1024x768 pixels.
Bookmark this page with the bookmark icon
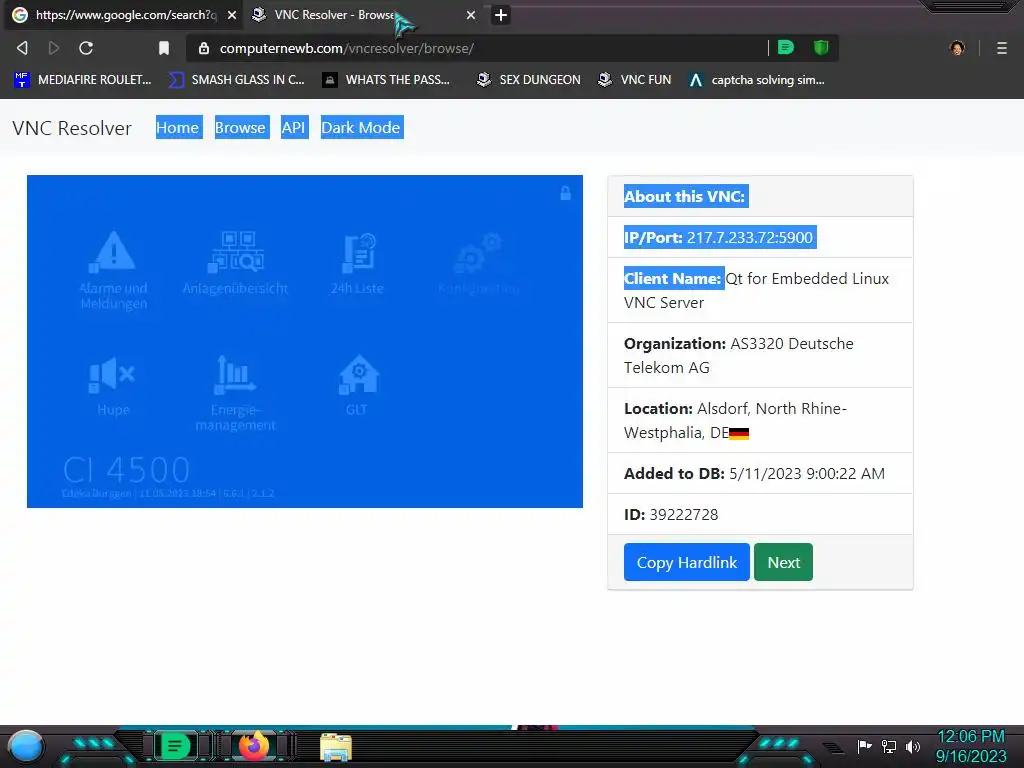(x=164, y=48)
